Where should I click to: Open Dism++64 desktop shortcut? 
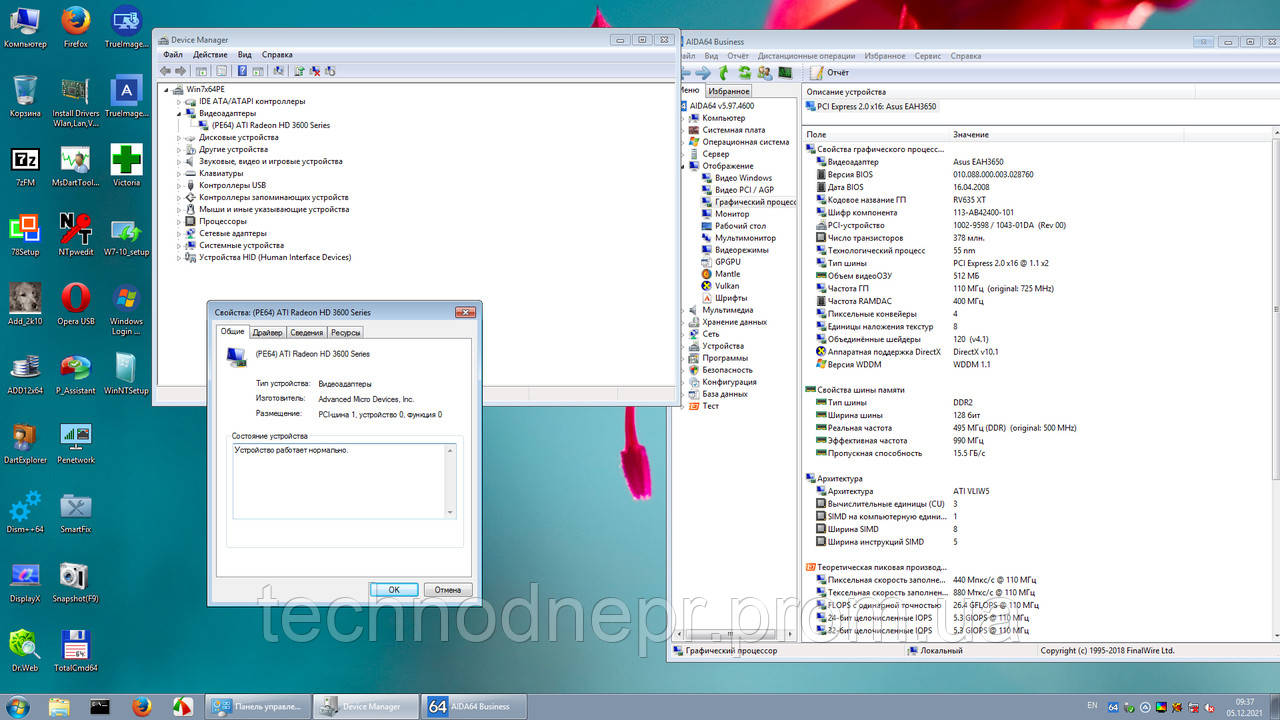pyautogui.click(x=25, y=512)
